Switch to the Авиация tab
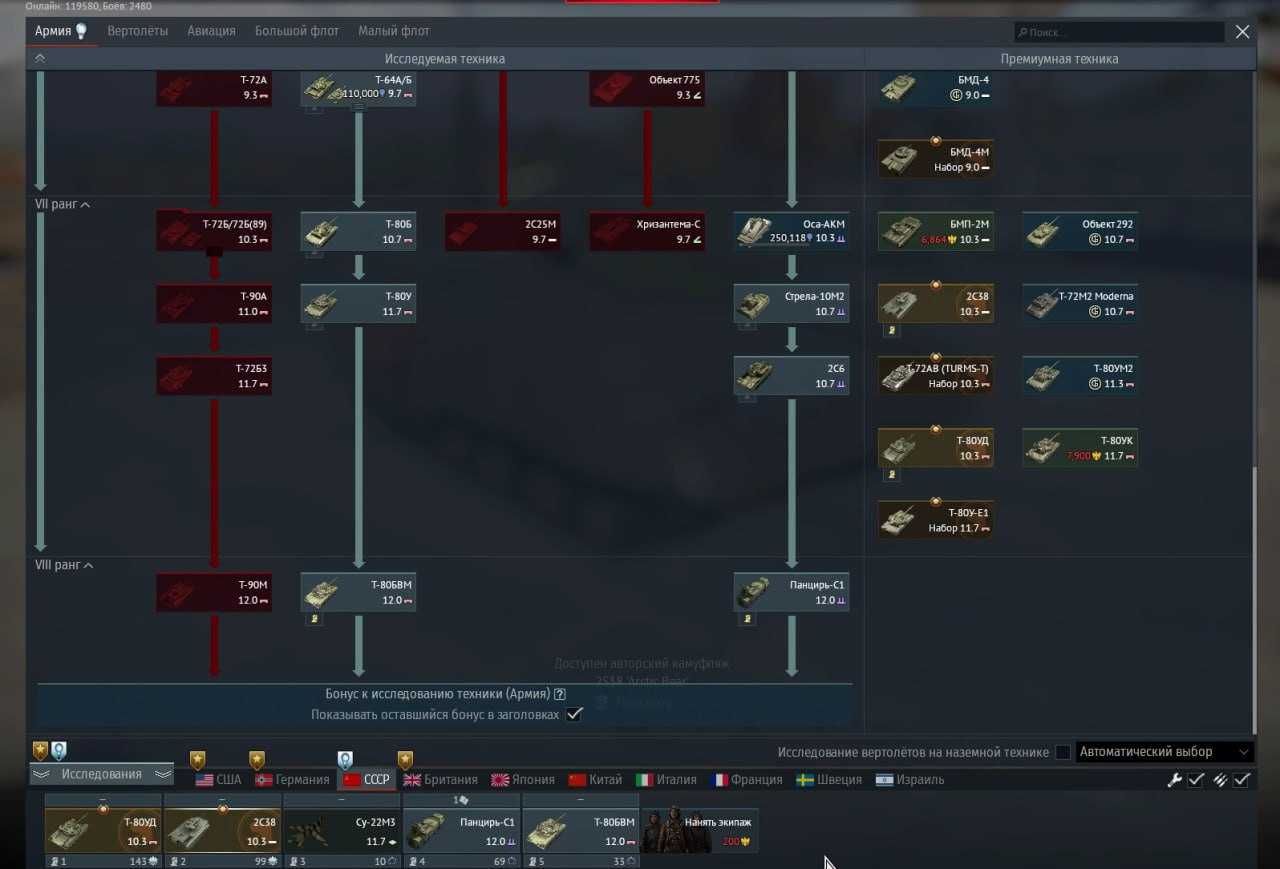 [x=211, y=31]
